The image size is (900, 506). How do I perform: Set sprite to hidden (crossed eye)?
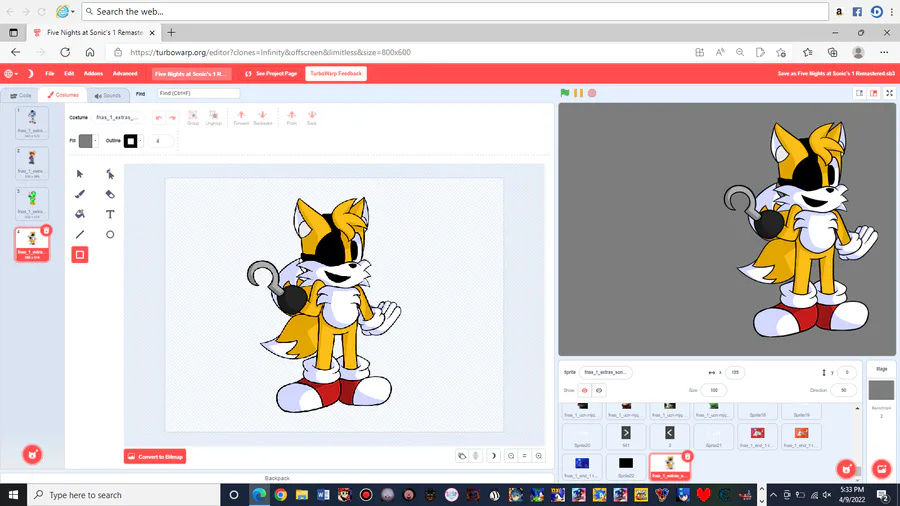(x=599, y=391)
